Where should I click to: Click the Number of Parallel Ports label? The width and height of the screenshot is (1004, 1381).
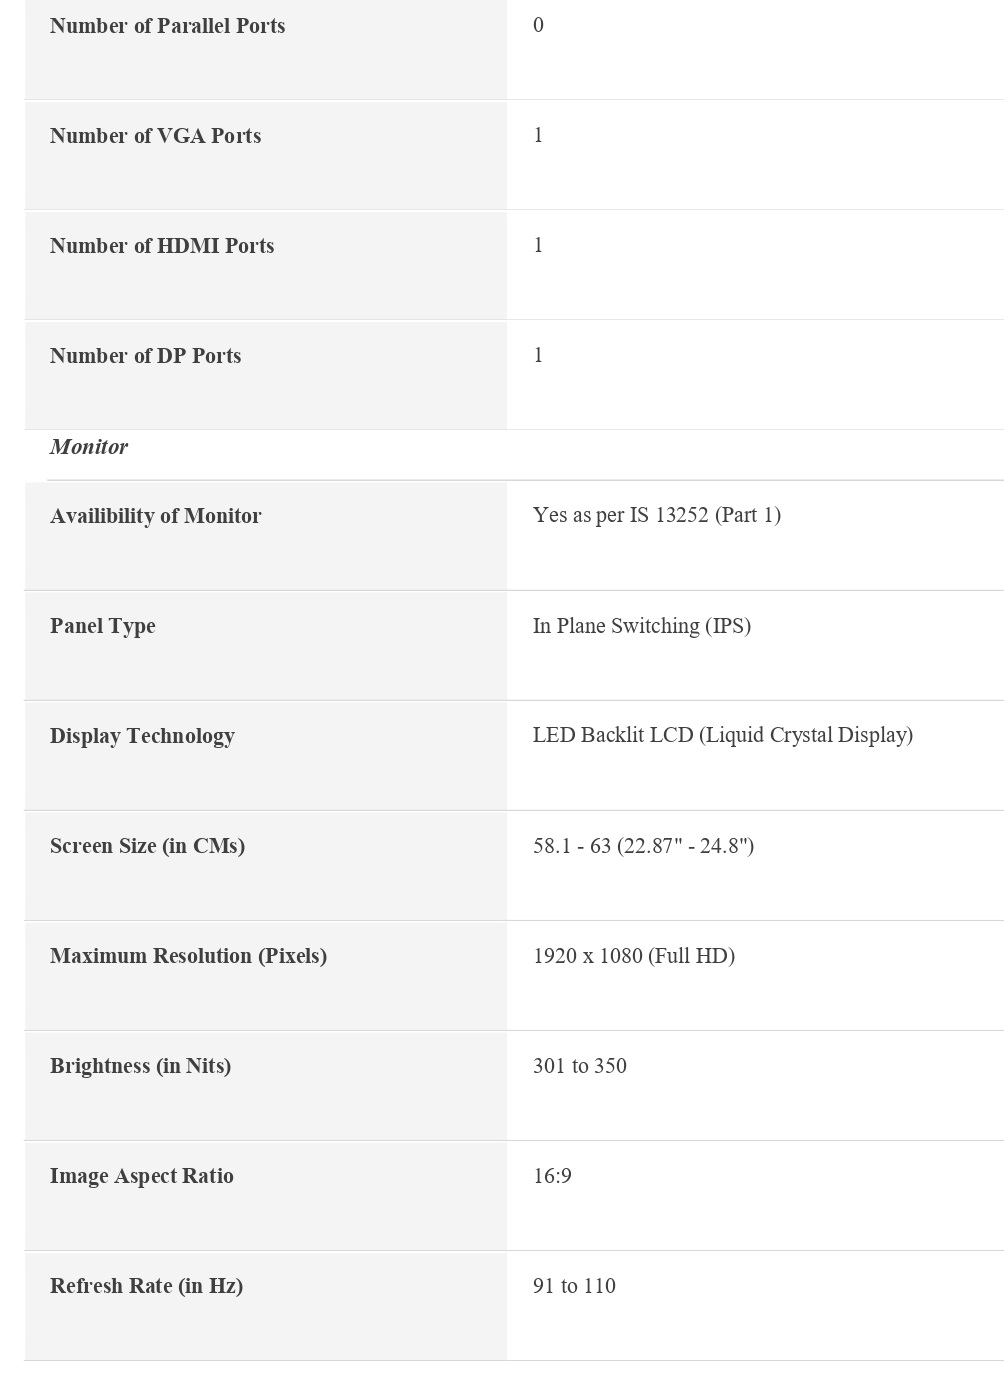click(x=167, y=26)
